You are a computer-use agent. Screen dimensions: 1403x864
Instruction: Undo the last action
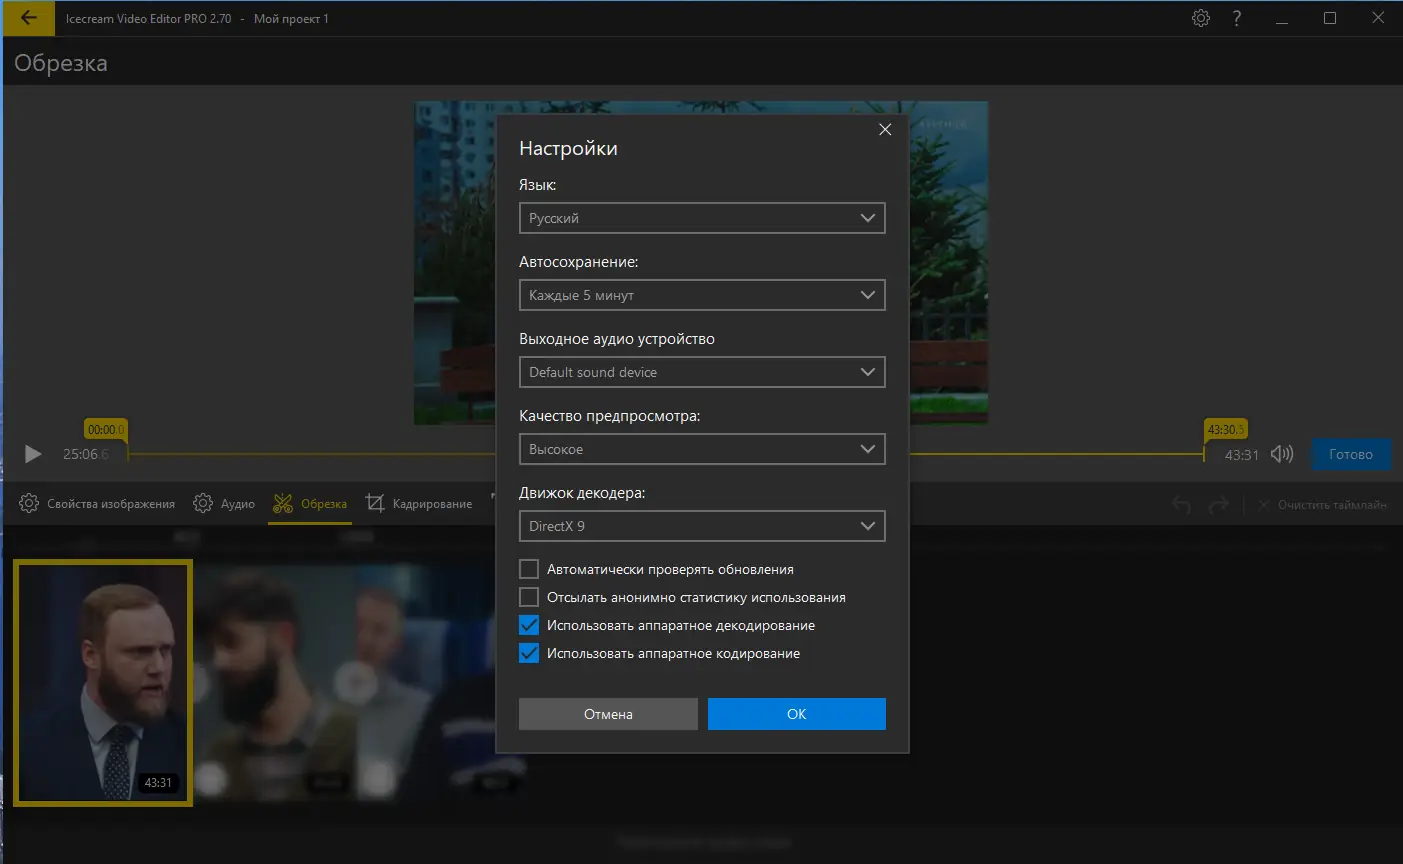click(x=1182, y=505)
